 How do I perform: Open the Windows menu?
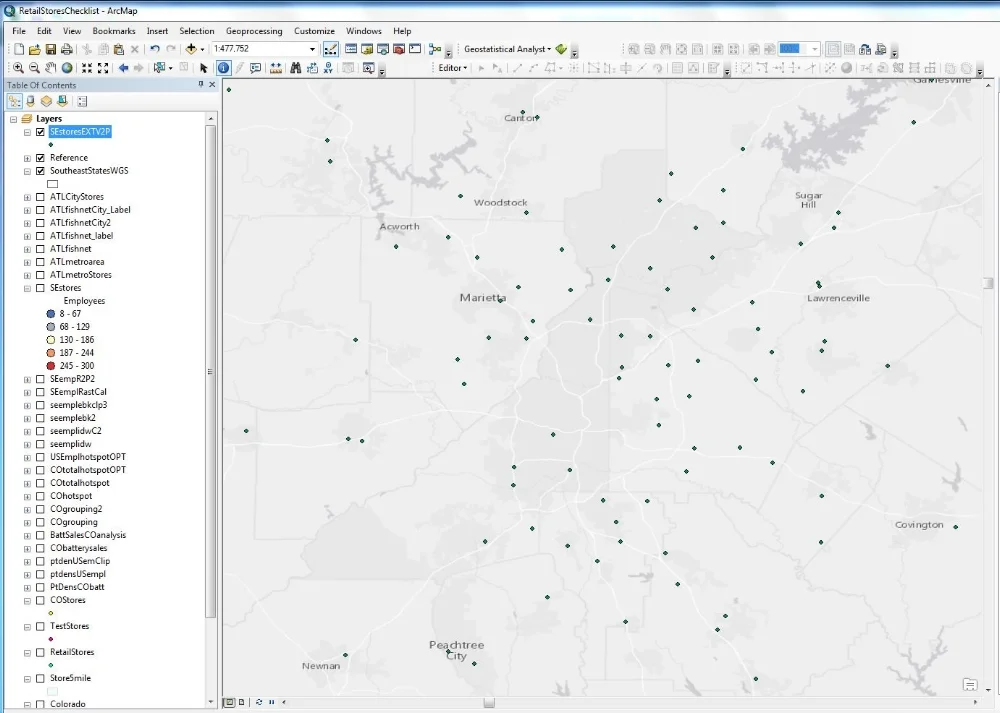click(x=364, y=31)
